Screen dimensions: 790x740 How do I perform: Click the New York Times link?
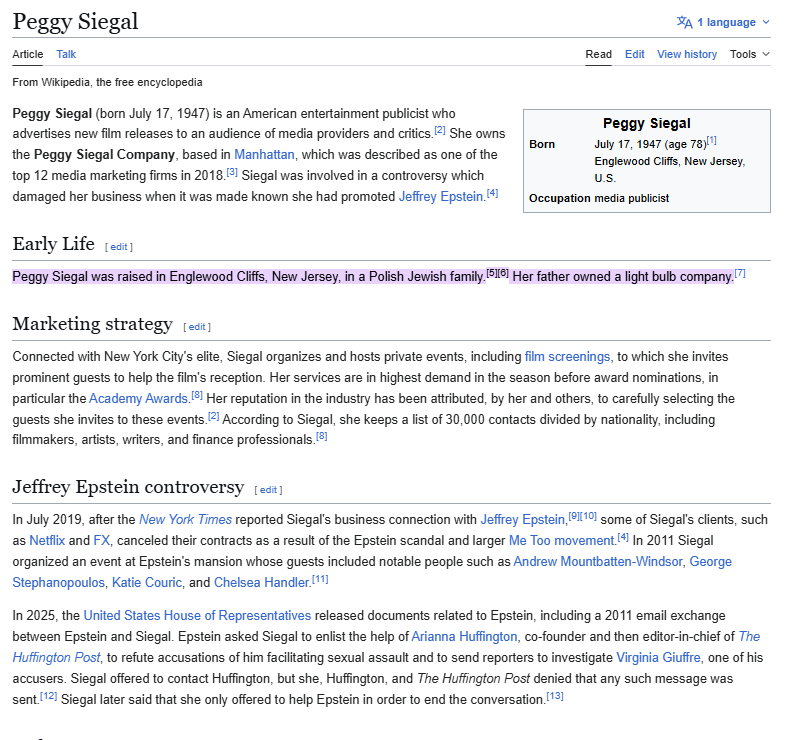coord(185,519)
